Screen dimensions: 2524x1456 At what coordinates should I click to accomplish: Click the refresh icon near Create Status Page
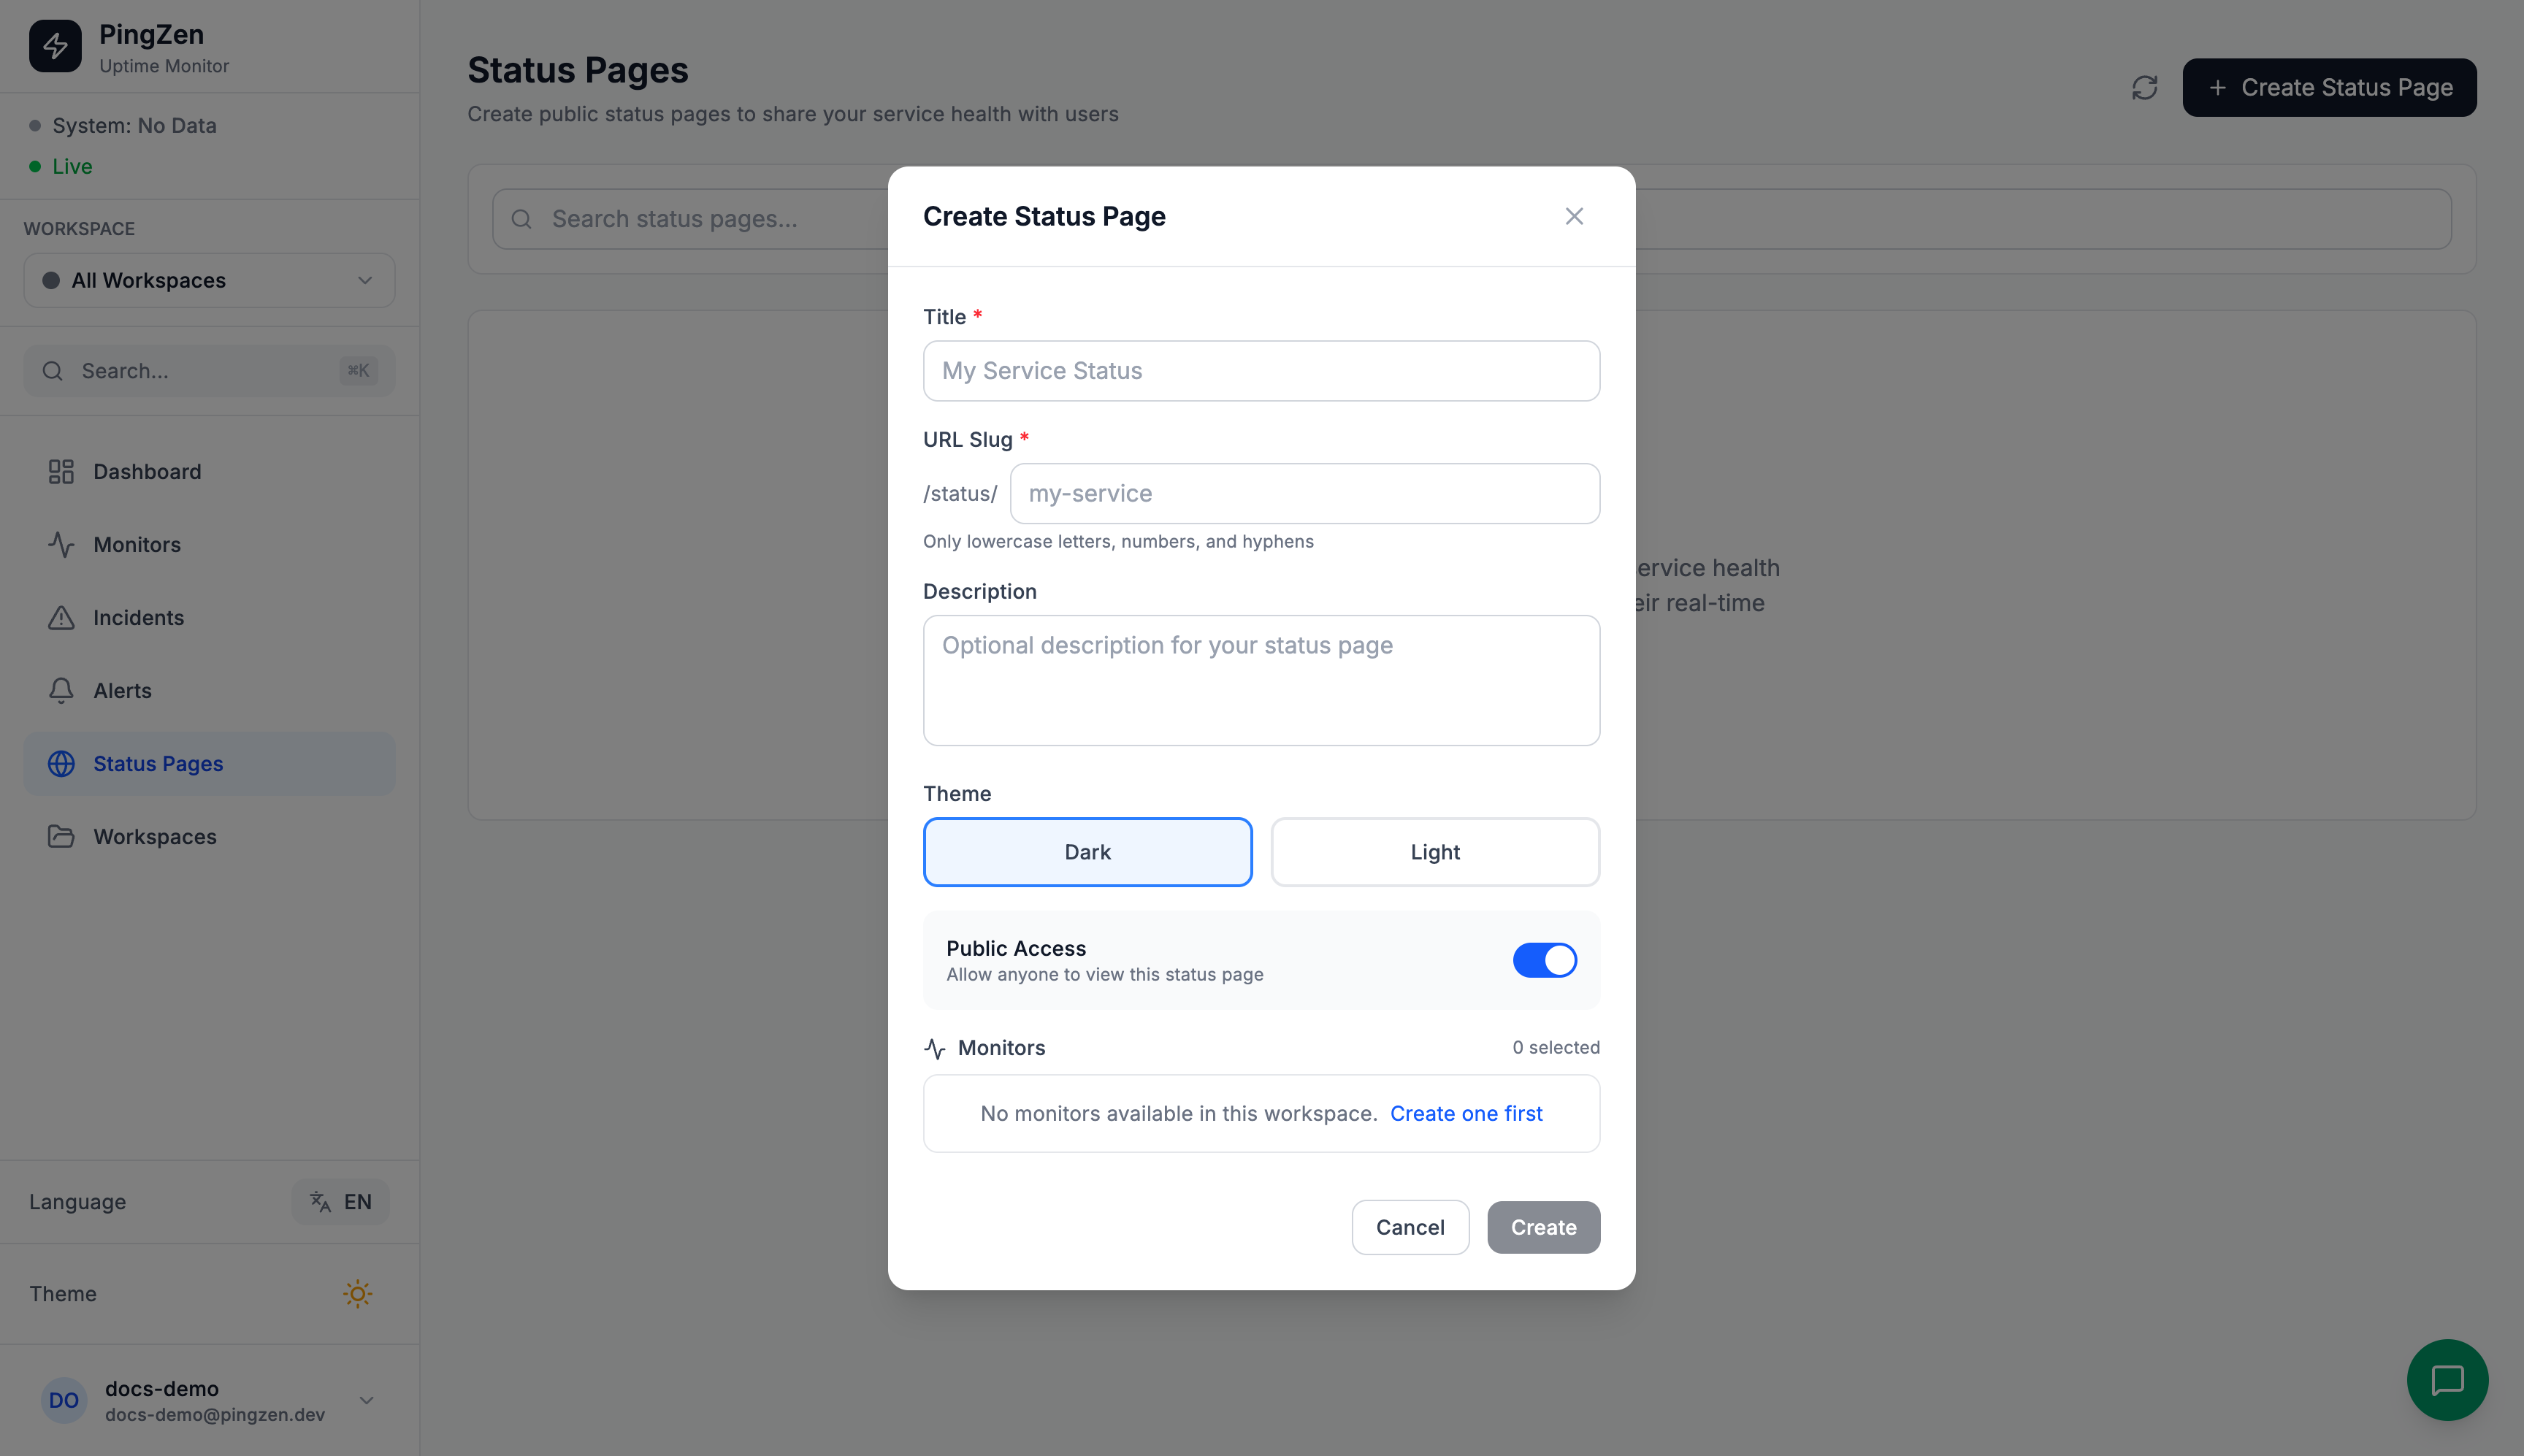2144,88
